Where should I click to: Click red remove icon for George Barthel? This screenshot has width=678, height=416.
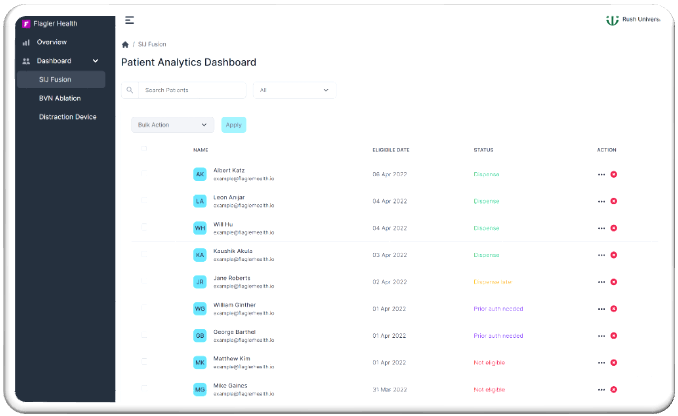[x=614, y=336]
